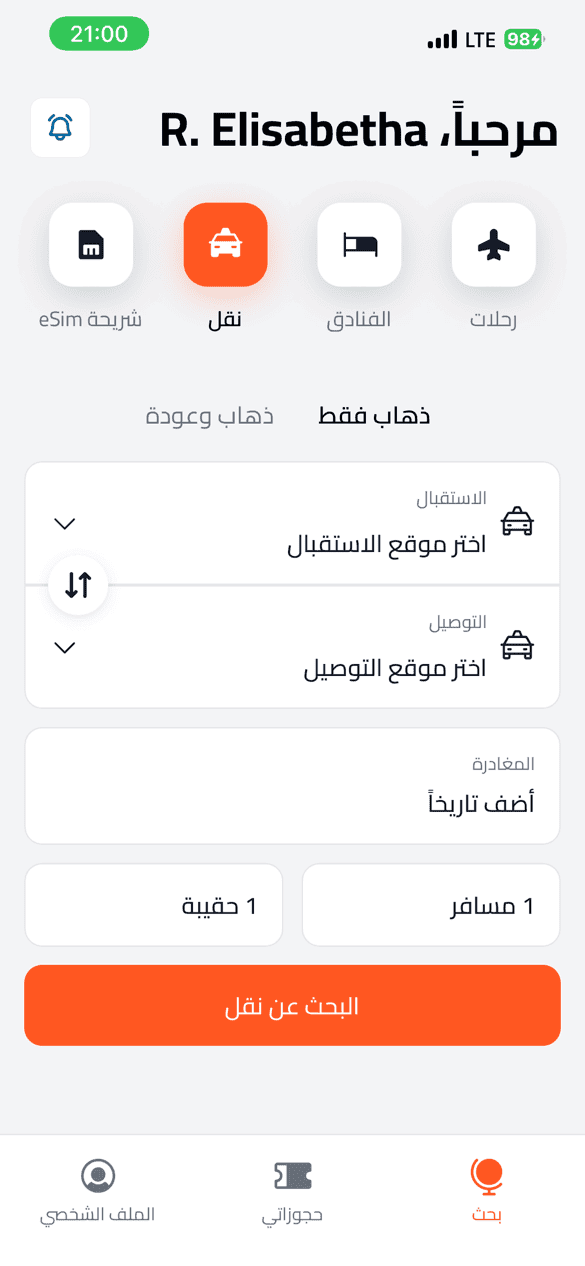Screen dimensions: 585x1266
Task: Open notifications via the bell icon
Action: coord(59,127)
